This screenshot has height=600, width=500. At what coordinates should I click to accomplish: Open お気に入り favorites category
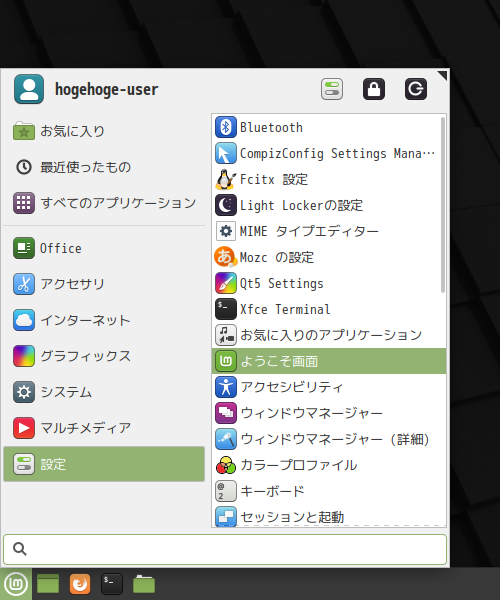(x=104, y=131)
